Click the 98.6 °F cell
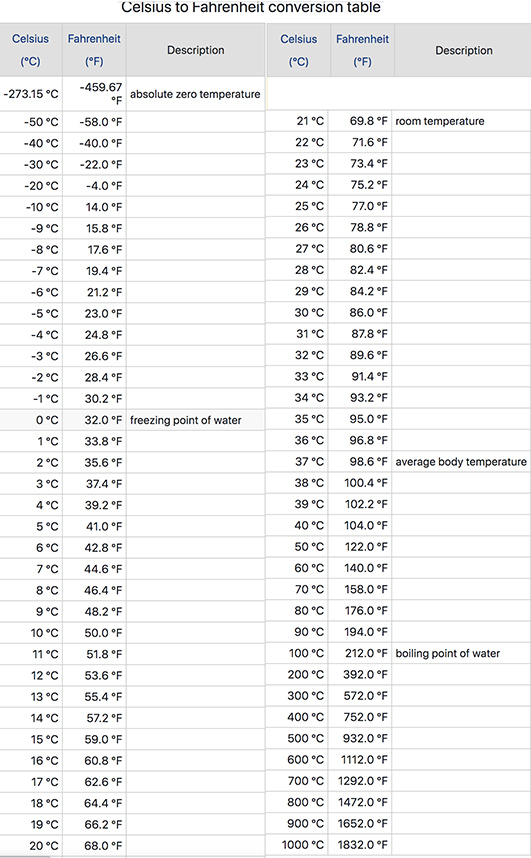This screenshot has height=858, width=531. tap(360, 462)
